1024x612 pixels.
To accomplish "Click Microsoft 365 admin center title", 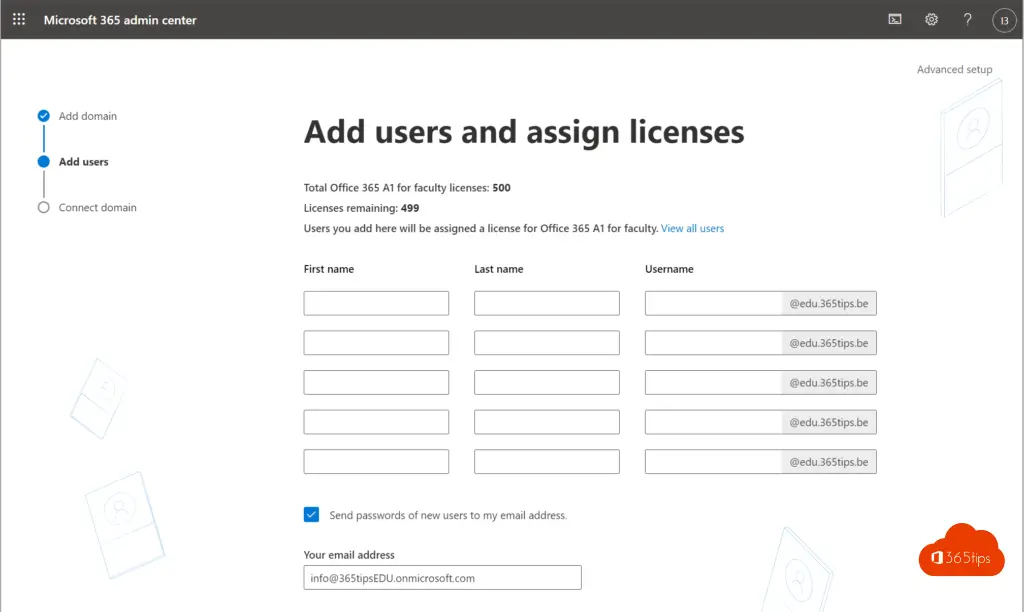I will (120, 20).
